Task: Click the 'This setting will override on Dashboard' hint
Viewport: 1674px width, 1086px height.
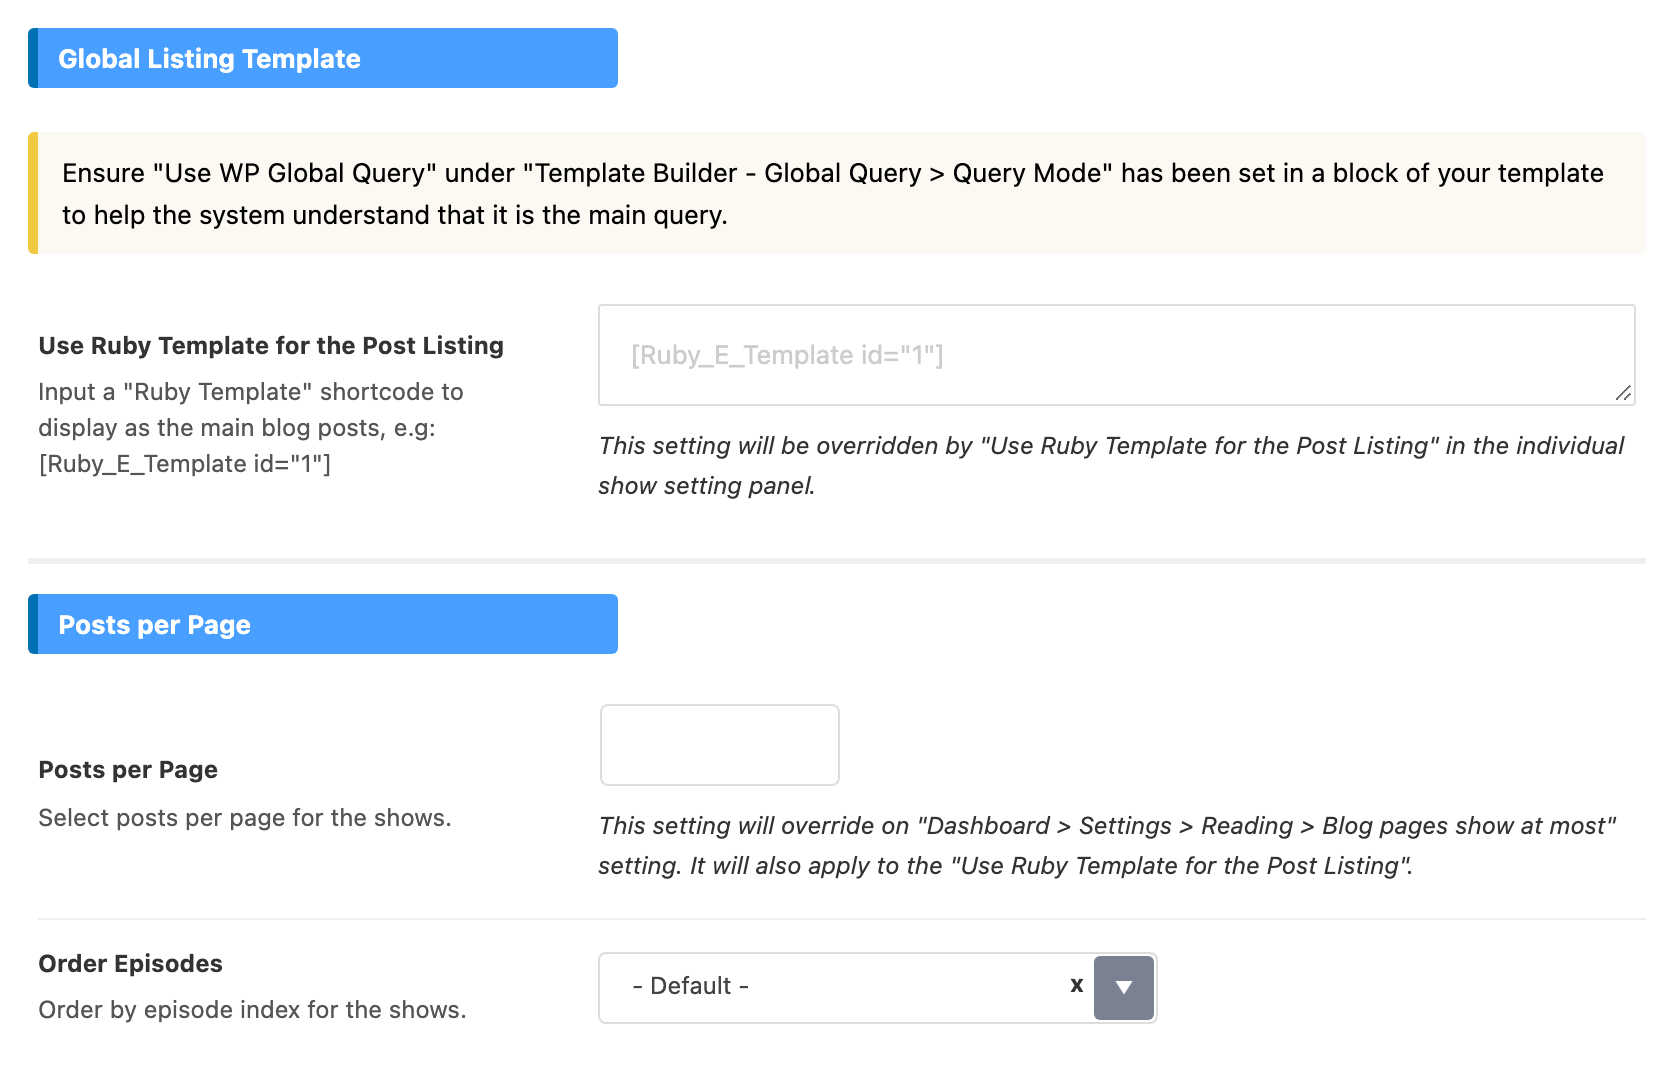Action: [1107, 846]
